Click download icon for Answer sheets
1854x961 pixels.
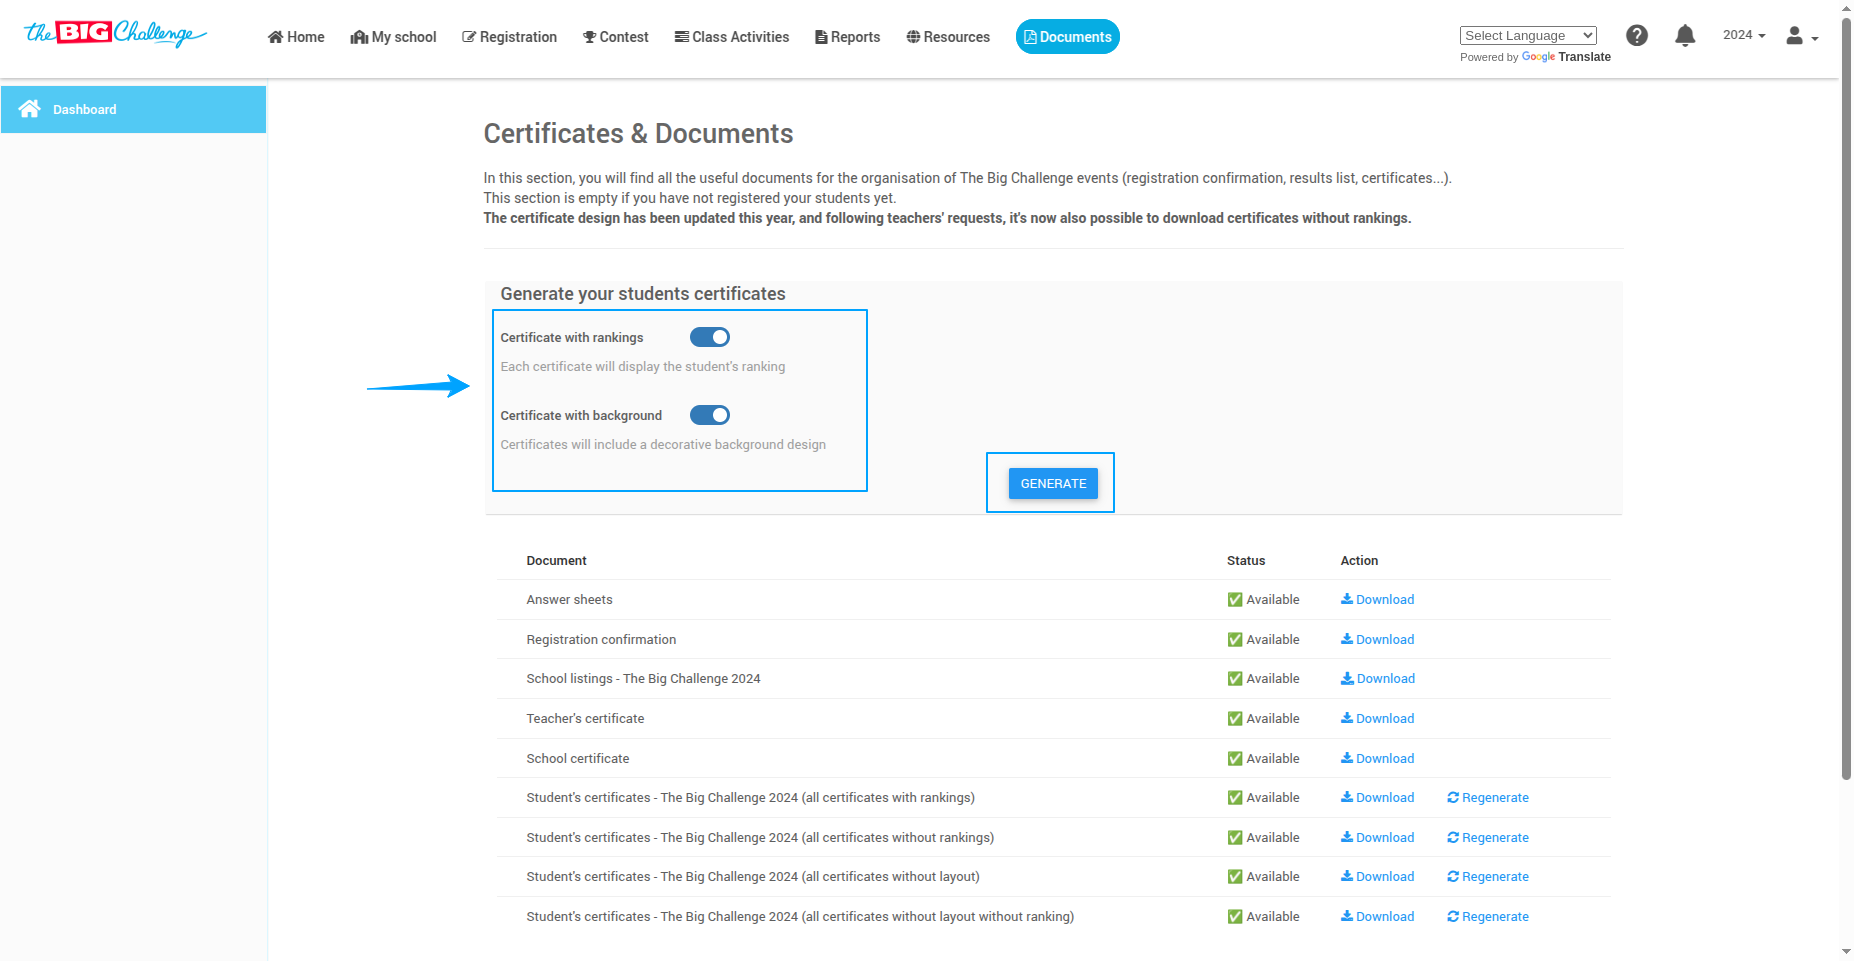1346,599
